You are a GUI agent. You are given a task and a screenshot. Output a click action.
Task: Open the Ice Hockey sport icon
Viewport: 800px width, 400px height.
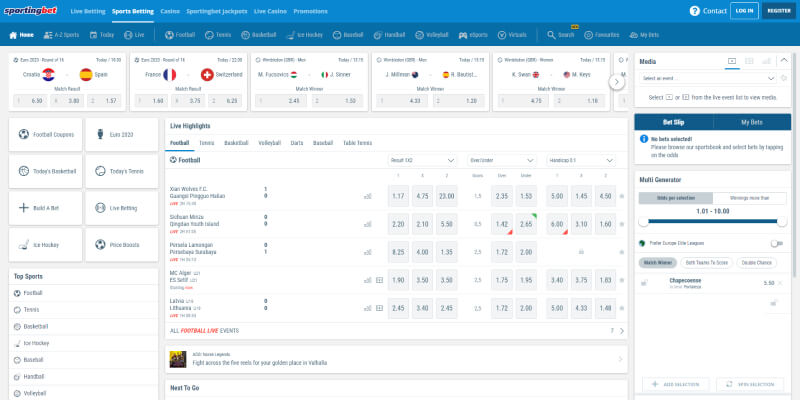pyautogui.click(x=291, y=35)
